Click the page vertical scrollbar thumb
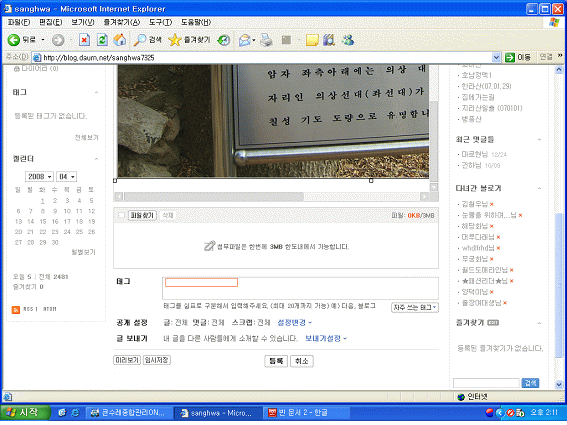Viewport: 567px width, 425px height. coord(559,286)
